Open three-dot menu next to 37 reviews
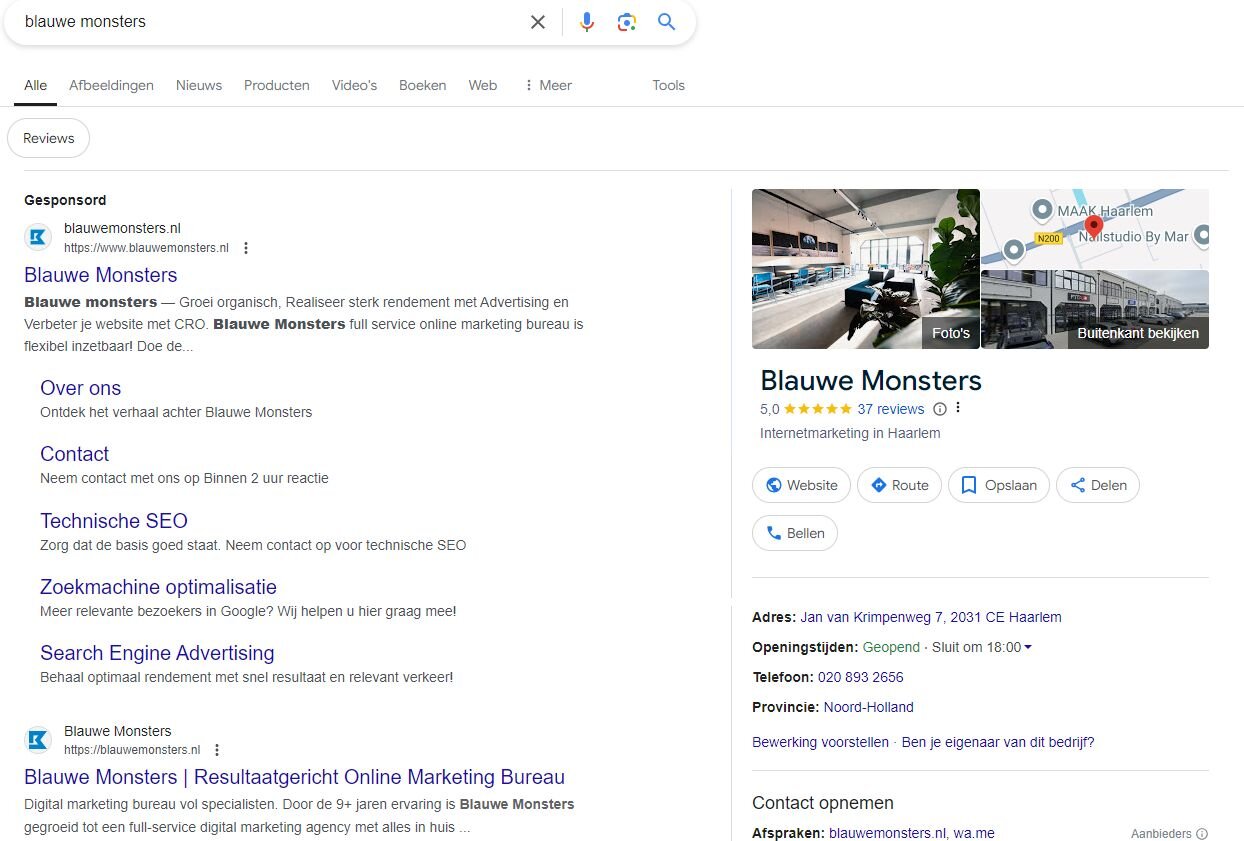This screenshot has height=841, width=1244. click(x=958, y=408)
